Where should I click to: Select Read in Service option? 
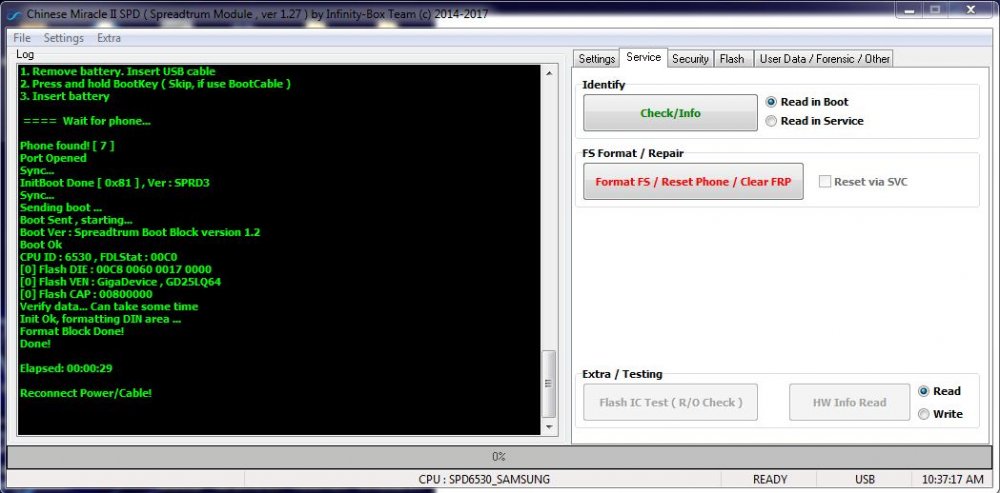click(x=814, y=121)
